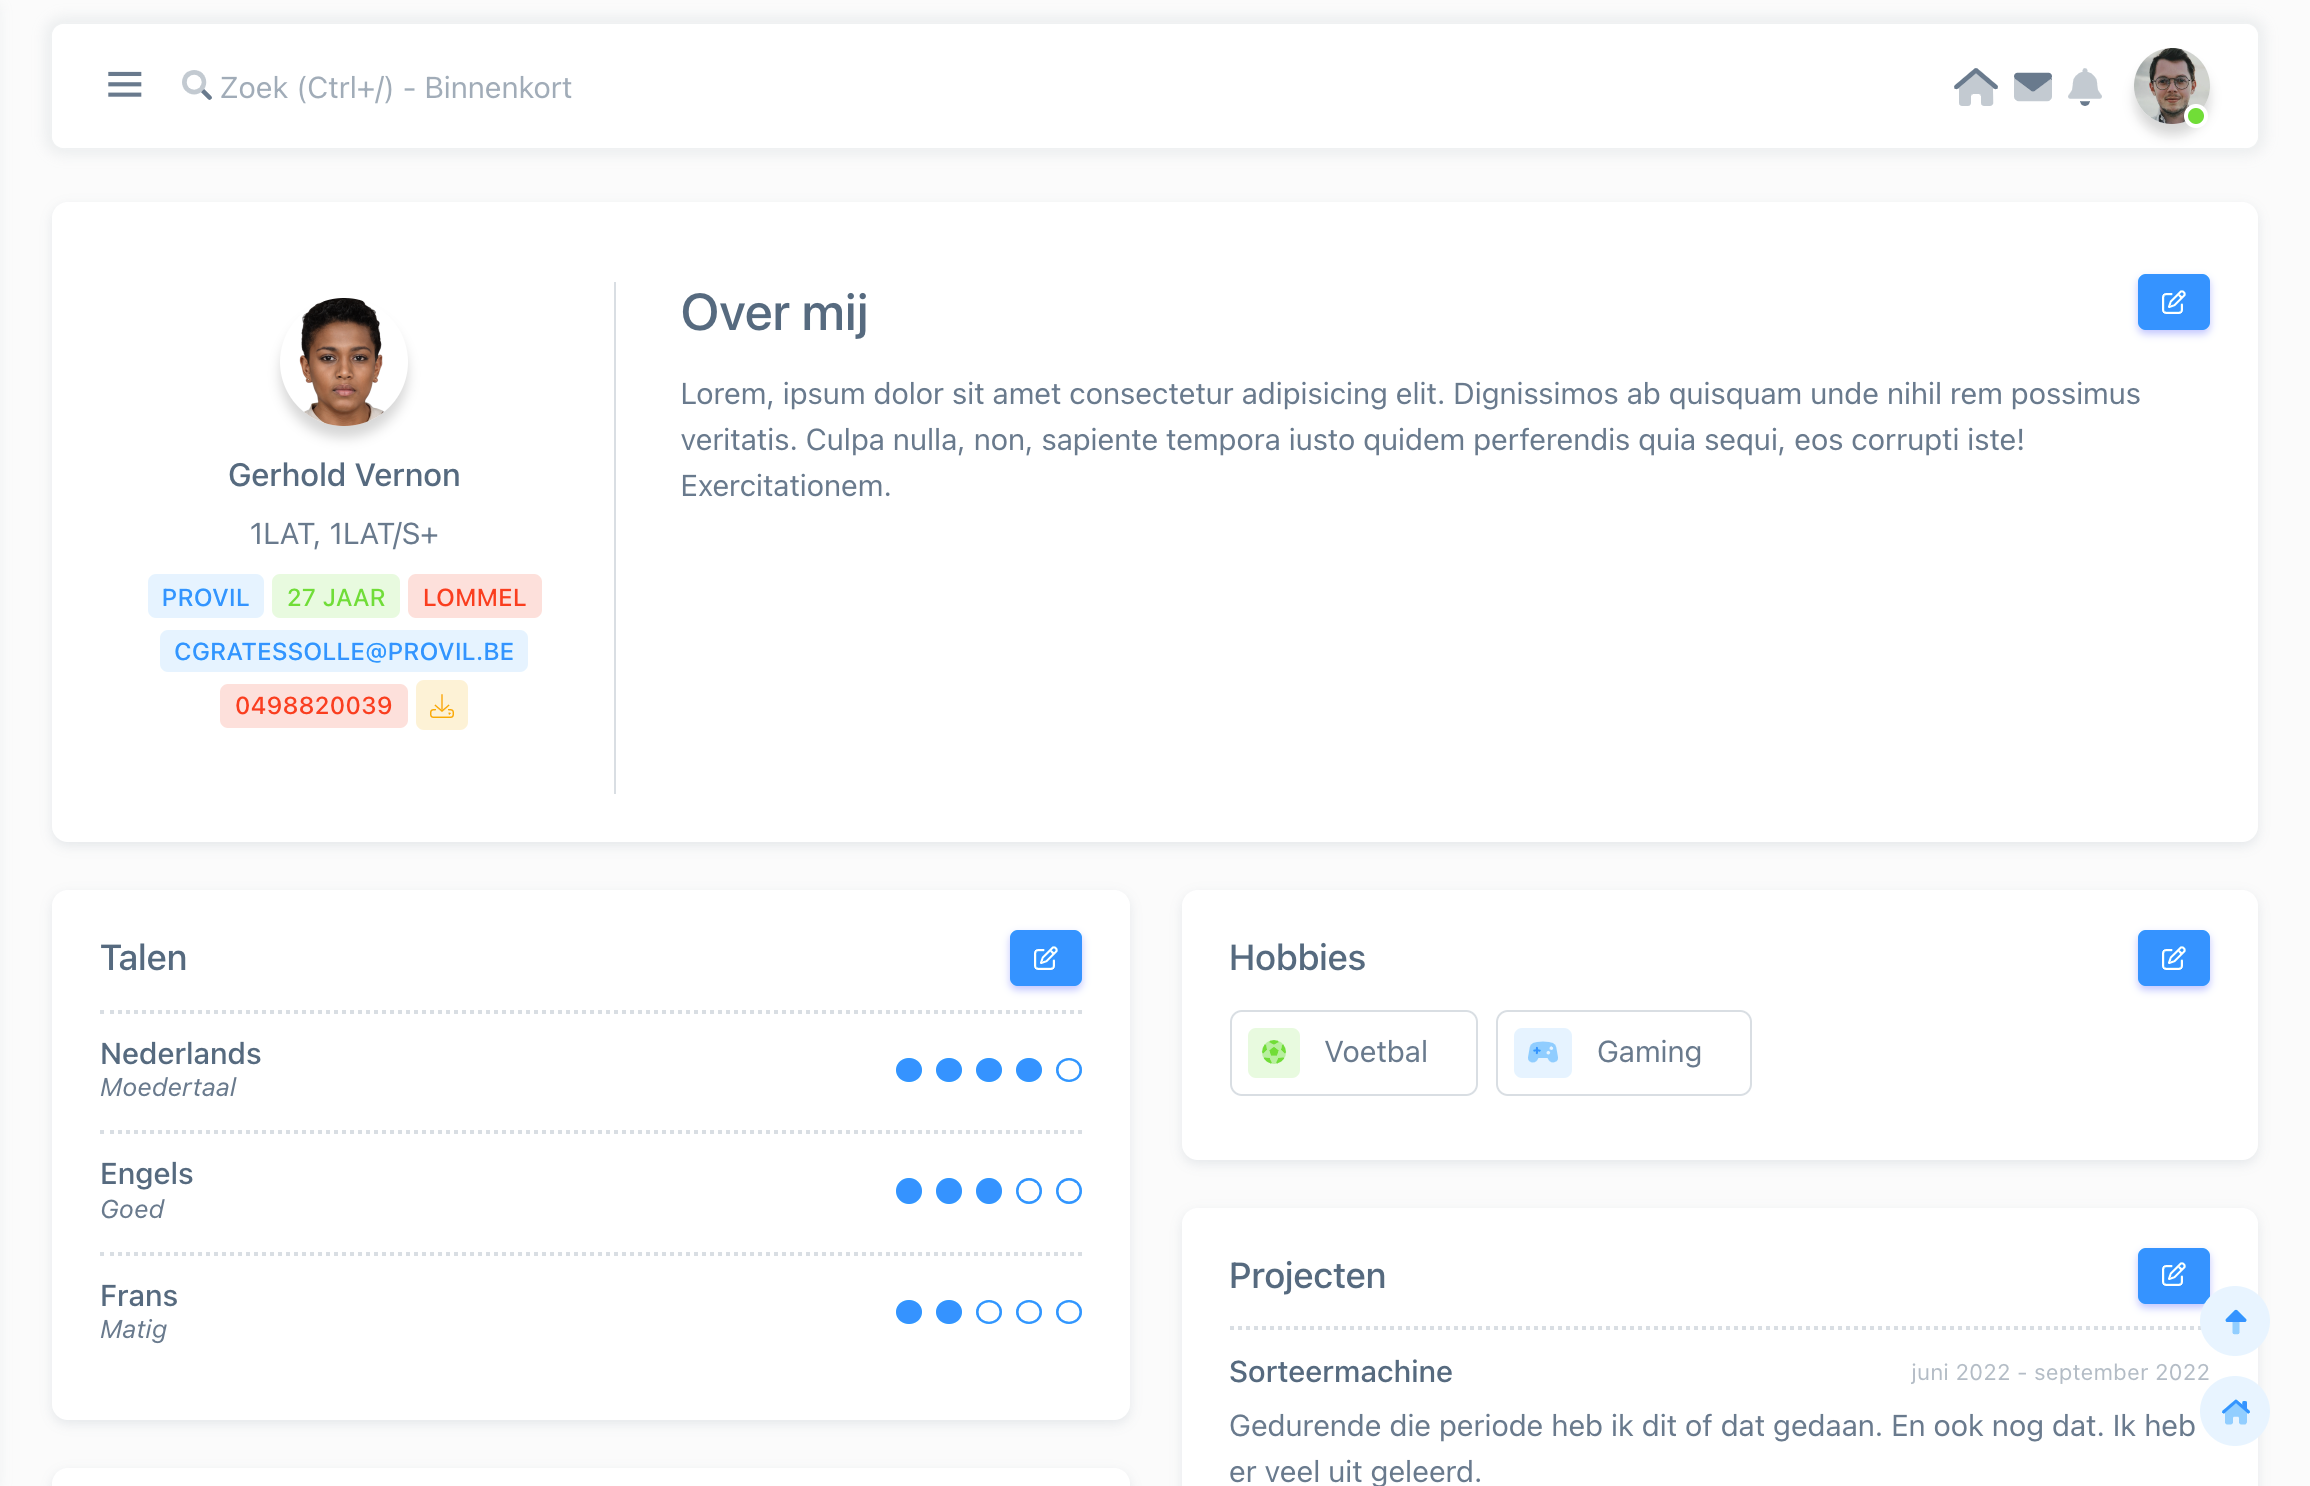Click Gerhold Vernon's profile photo
This screenshot has height=1486, width=2310.
click(343, 362)
